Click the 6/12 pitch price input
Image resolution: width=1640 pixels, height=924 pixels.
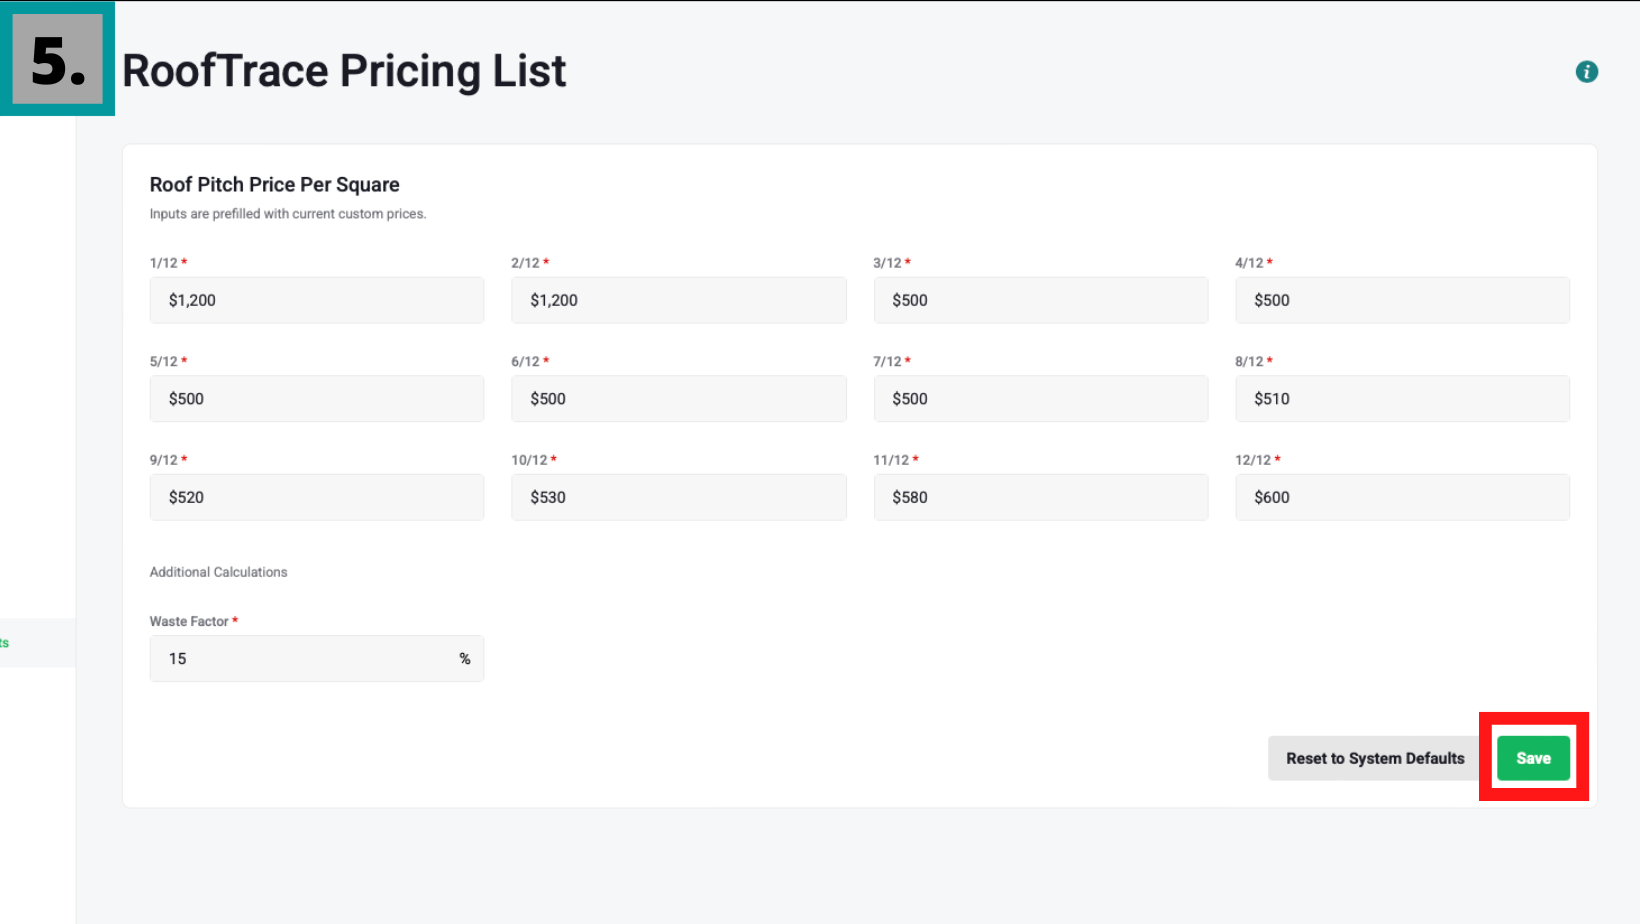click(678, 399)
